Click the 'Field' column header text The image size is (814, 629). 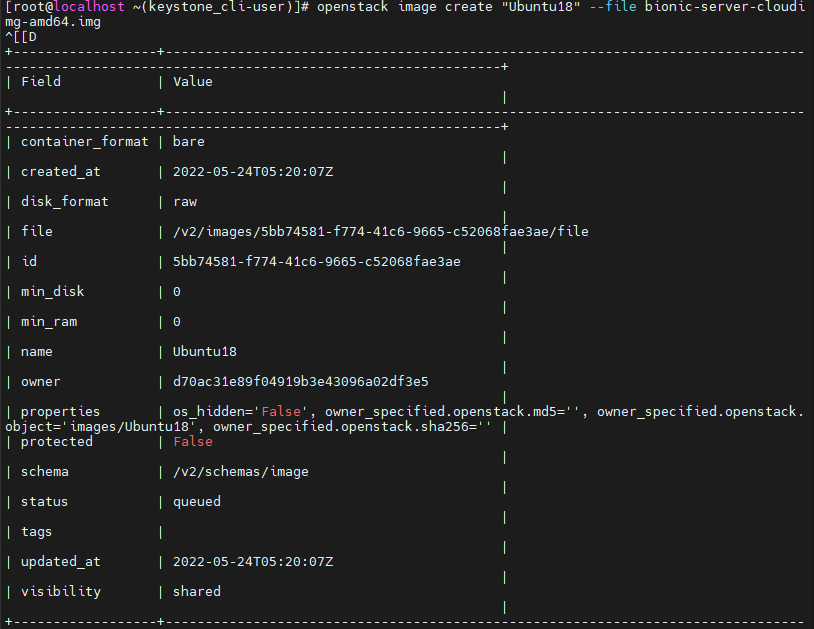tap(41, 81)
